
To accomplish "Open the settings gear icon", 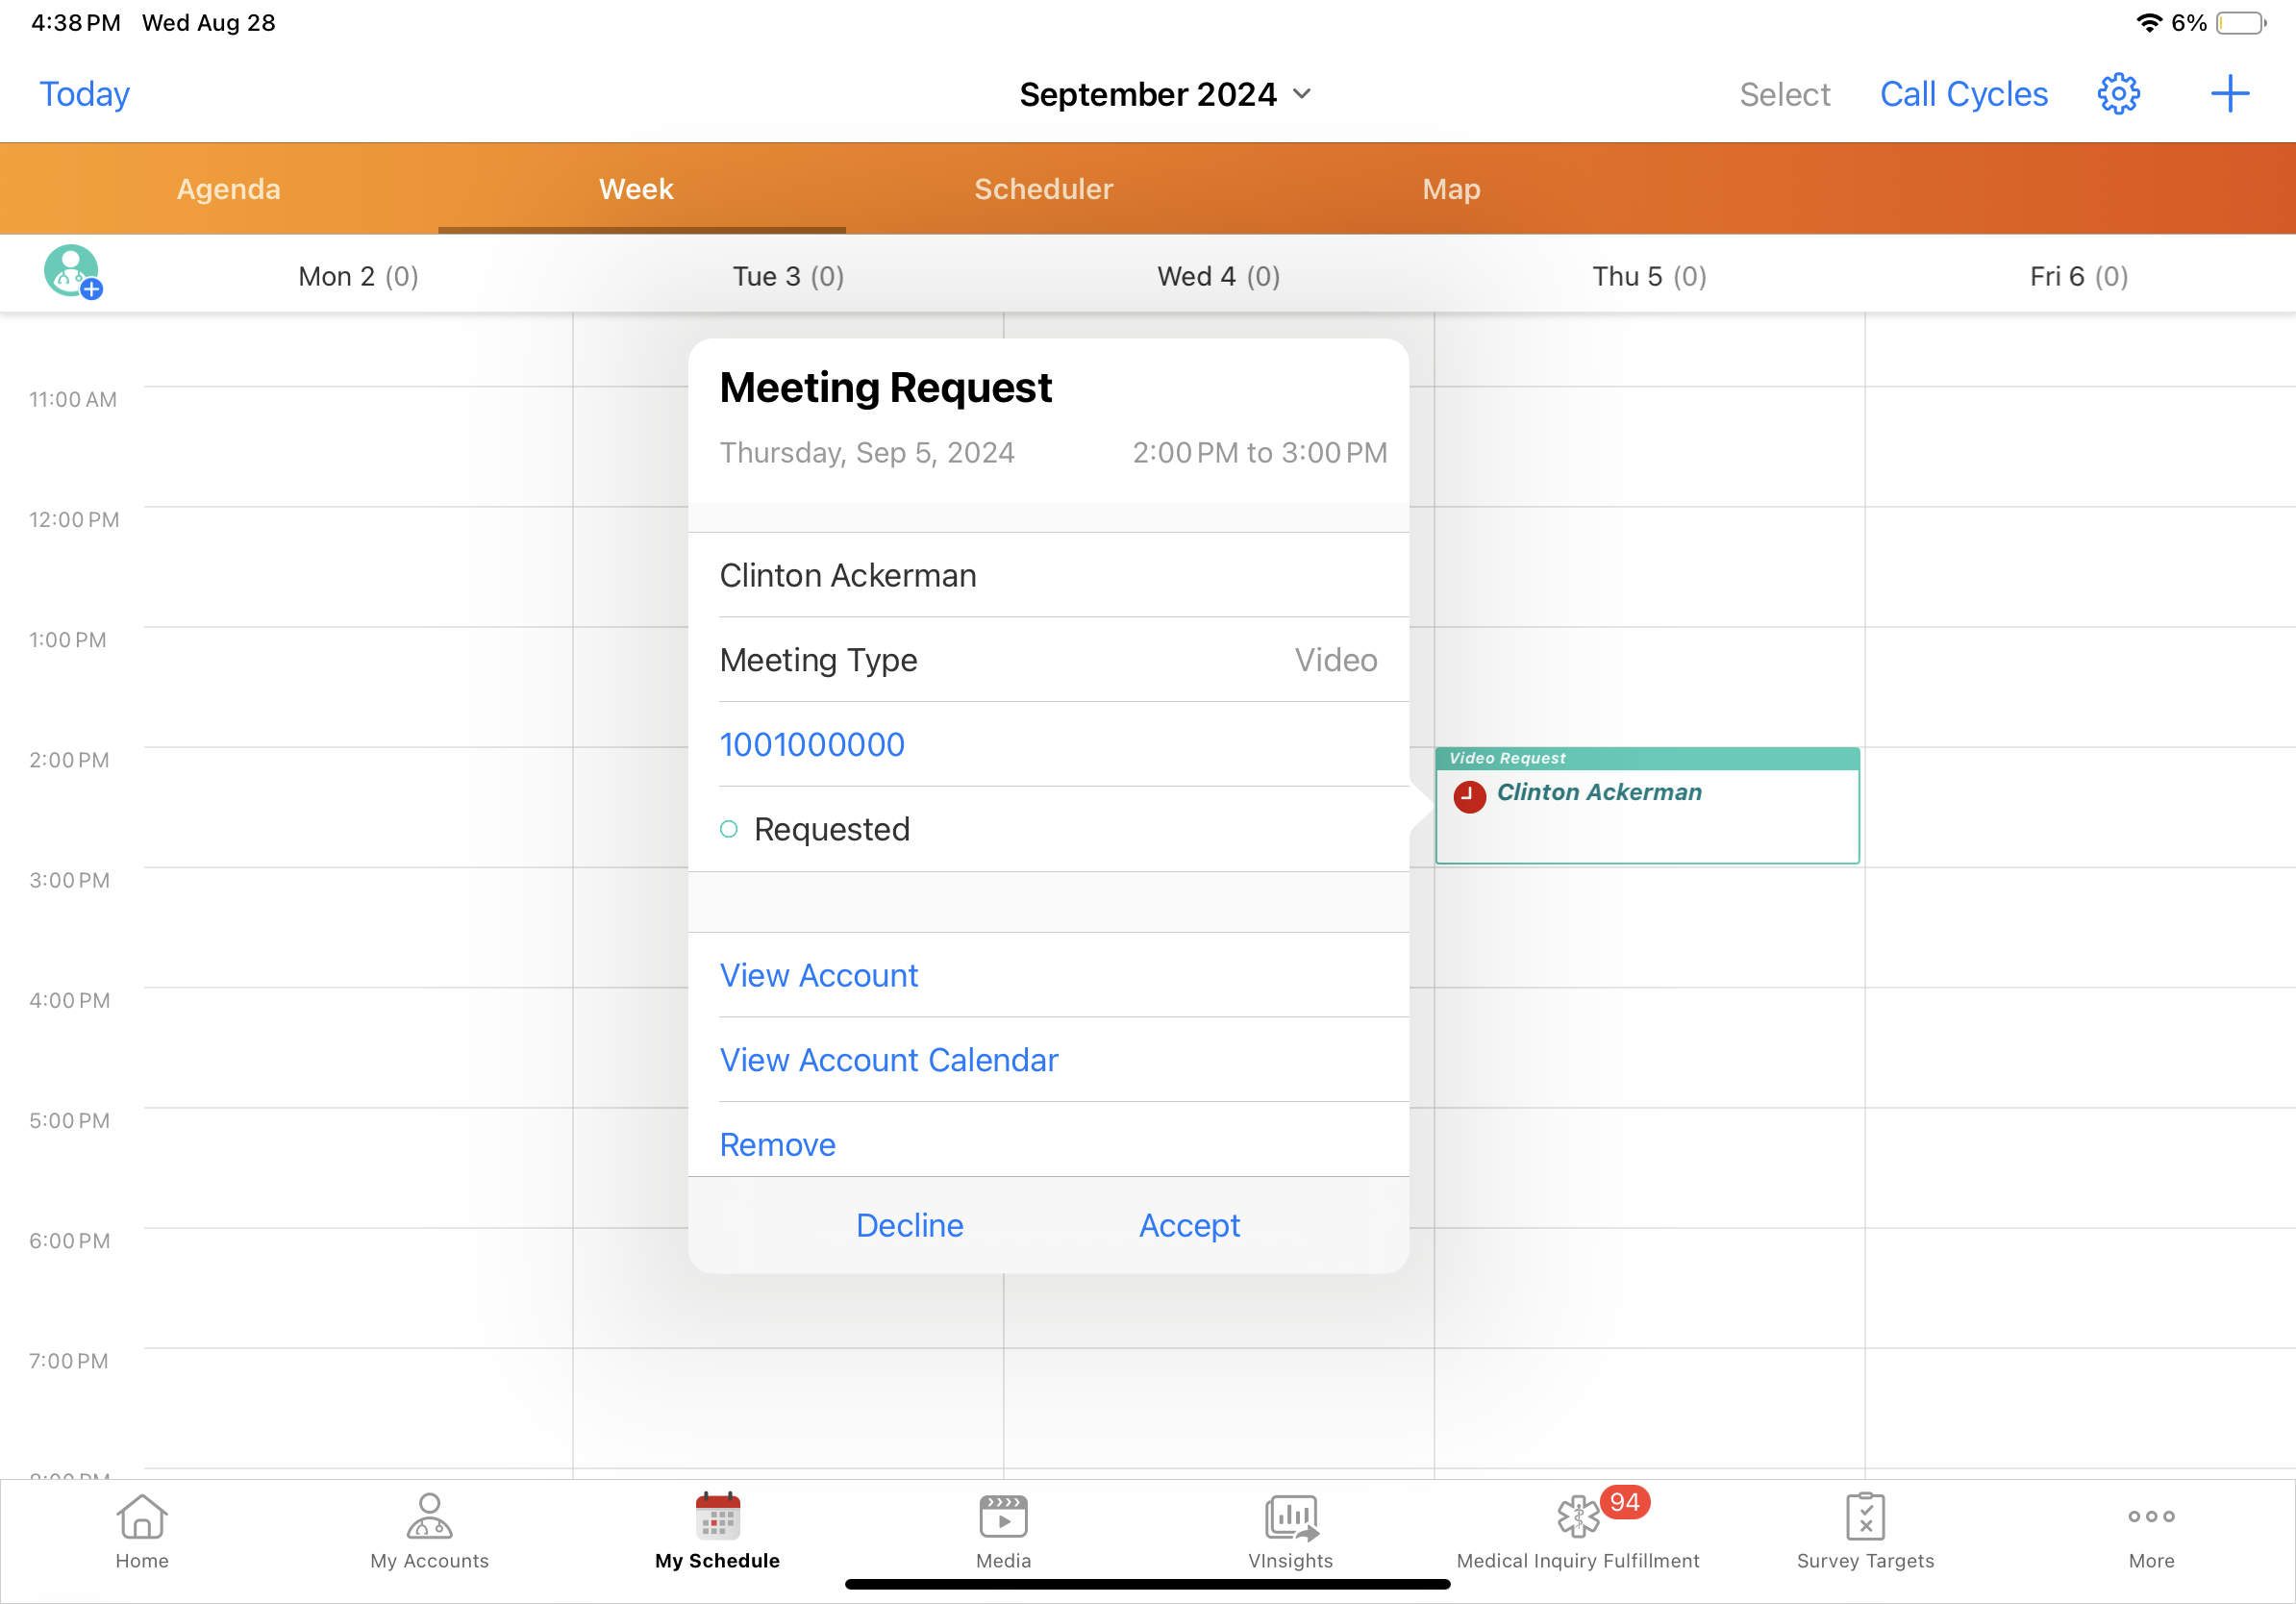I will (x=2118, y=94).
